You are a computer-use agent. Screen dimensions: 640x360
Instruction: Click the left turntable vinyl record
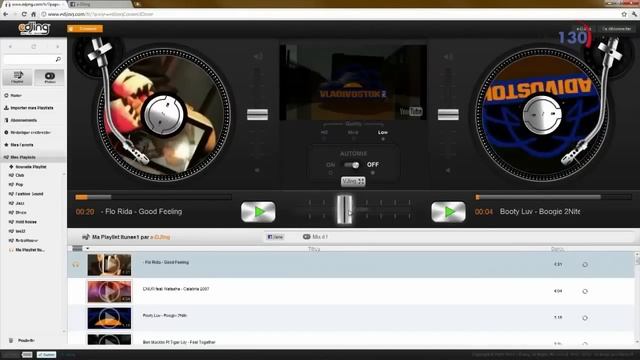[164, 115]
